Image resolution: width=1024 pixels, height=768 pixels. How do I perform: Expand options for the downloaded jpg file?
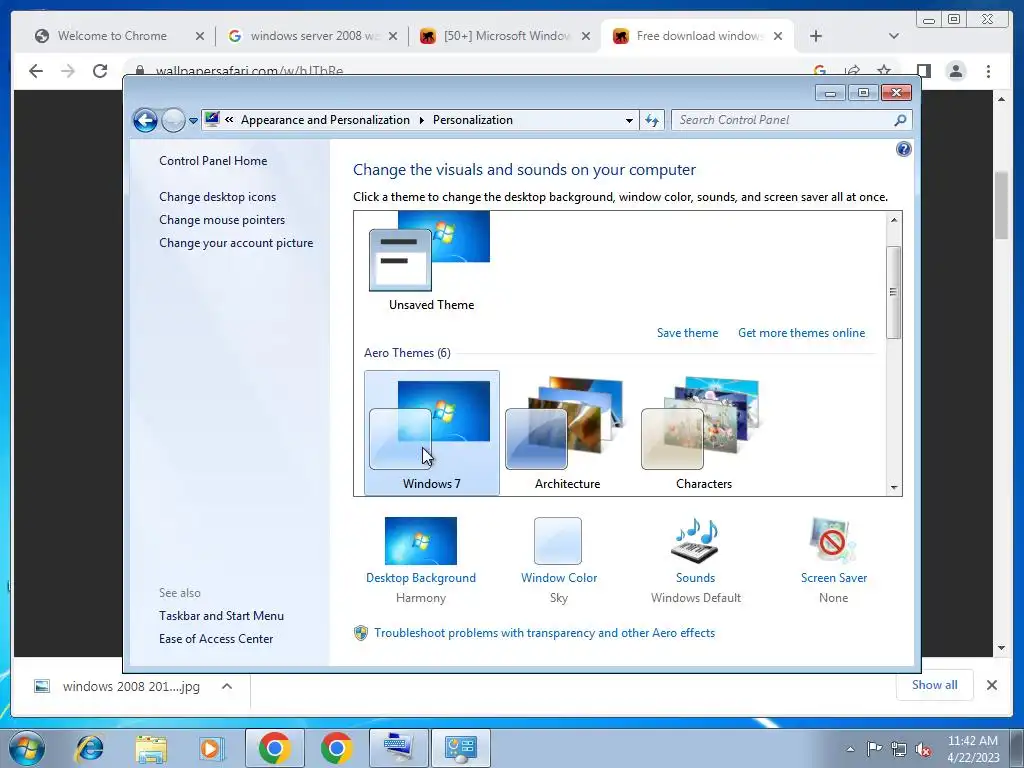coord(227,686)
